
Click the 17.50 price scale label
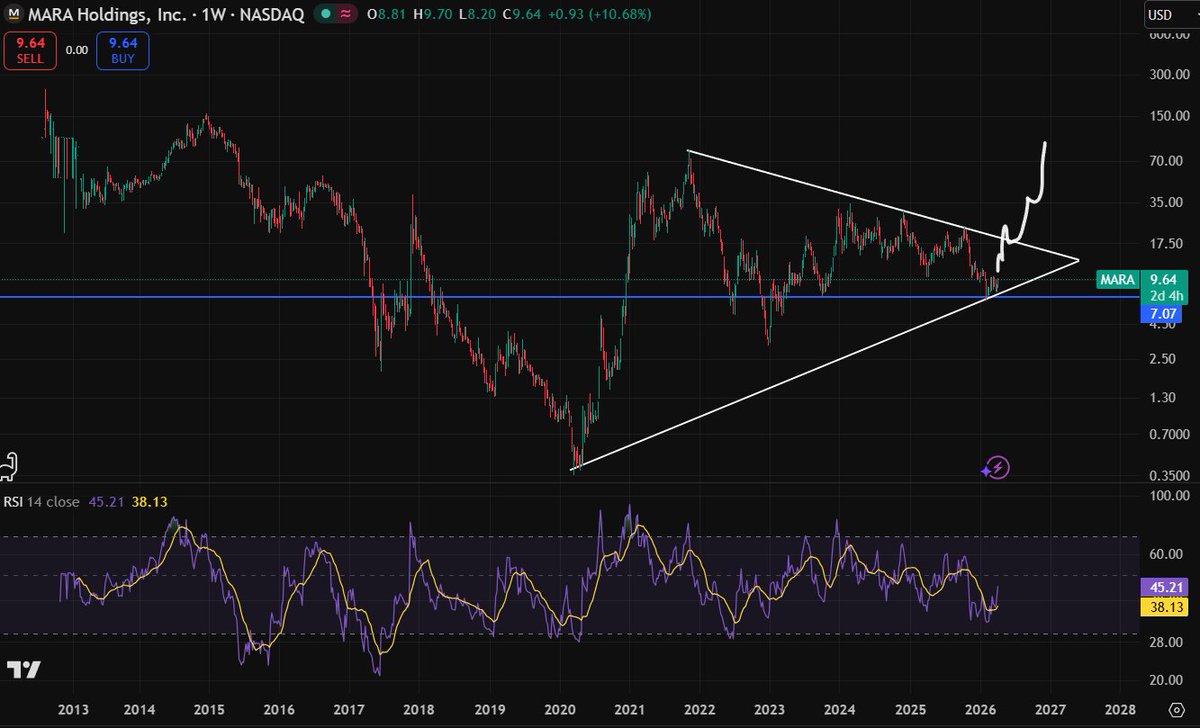[1164, 243]
